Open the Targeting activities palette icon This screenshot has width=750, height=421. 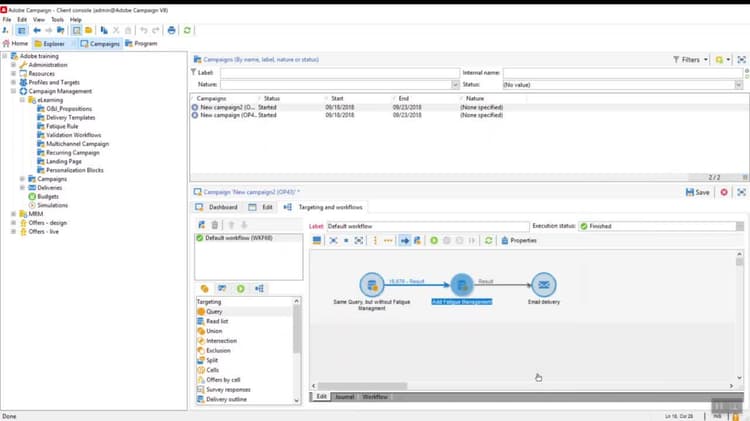pos(204,288)
